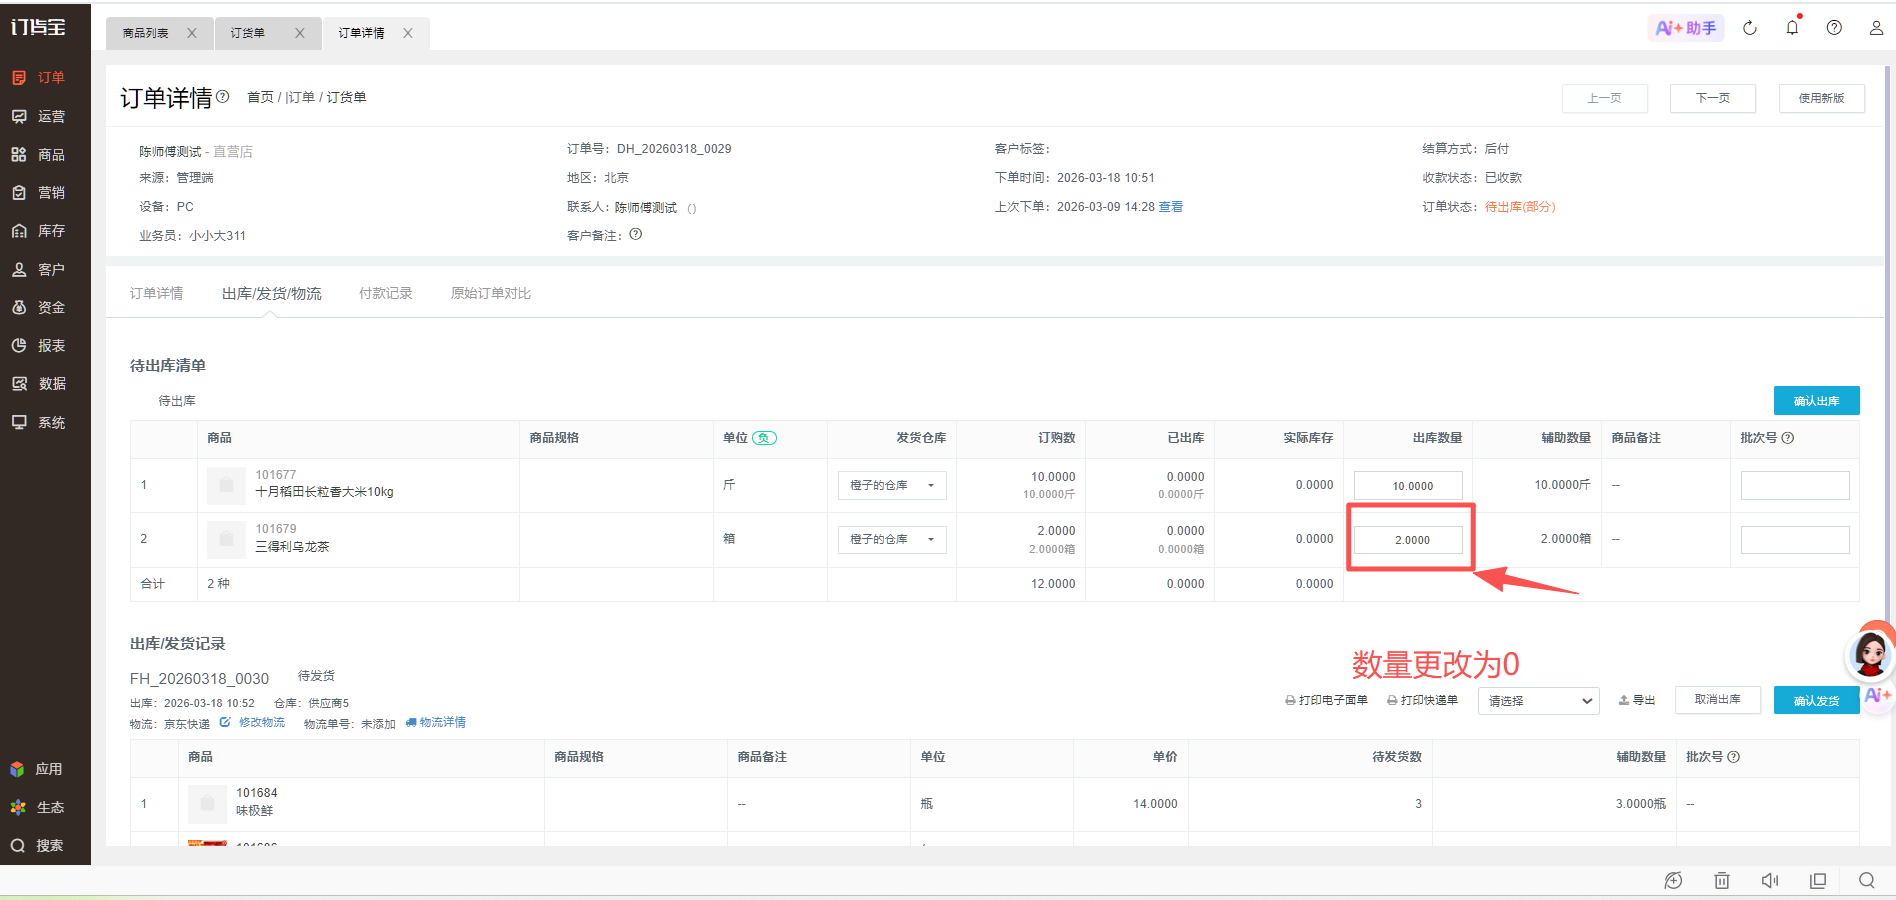This screenshot has width=1896, height=900.
Task: Click the 修改物流 link
Action: [x=253, y=722]
